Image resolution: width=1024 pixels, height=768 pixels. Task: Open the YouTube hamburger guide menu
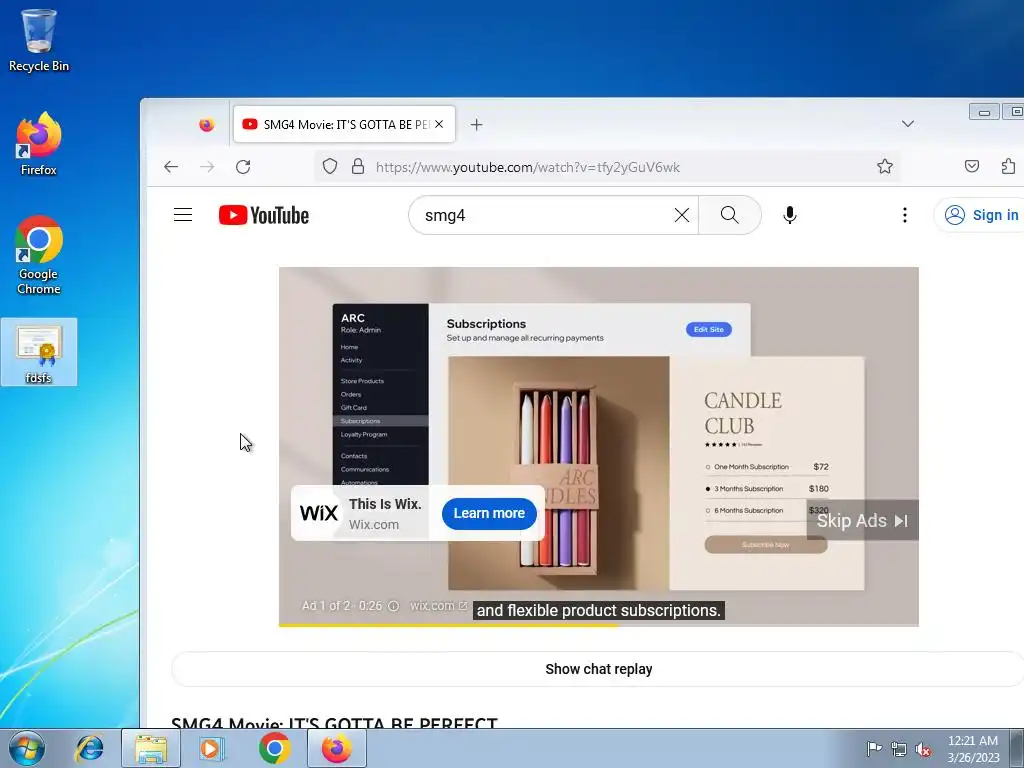pyautogui.click(x=183, y=215)
